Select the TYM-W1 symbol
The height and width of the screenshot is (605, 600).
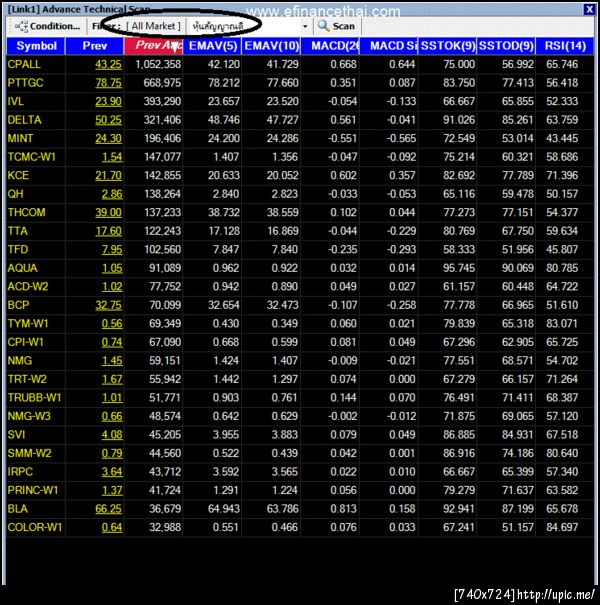click(28, 324)
